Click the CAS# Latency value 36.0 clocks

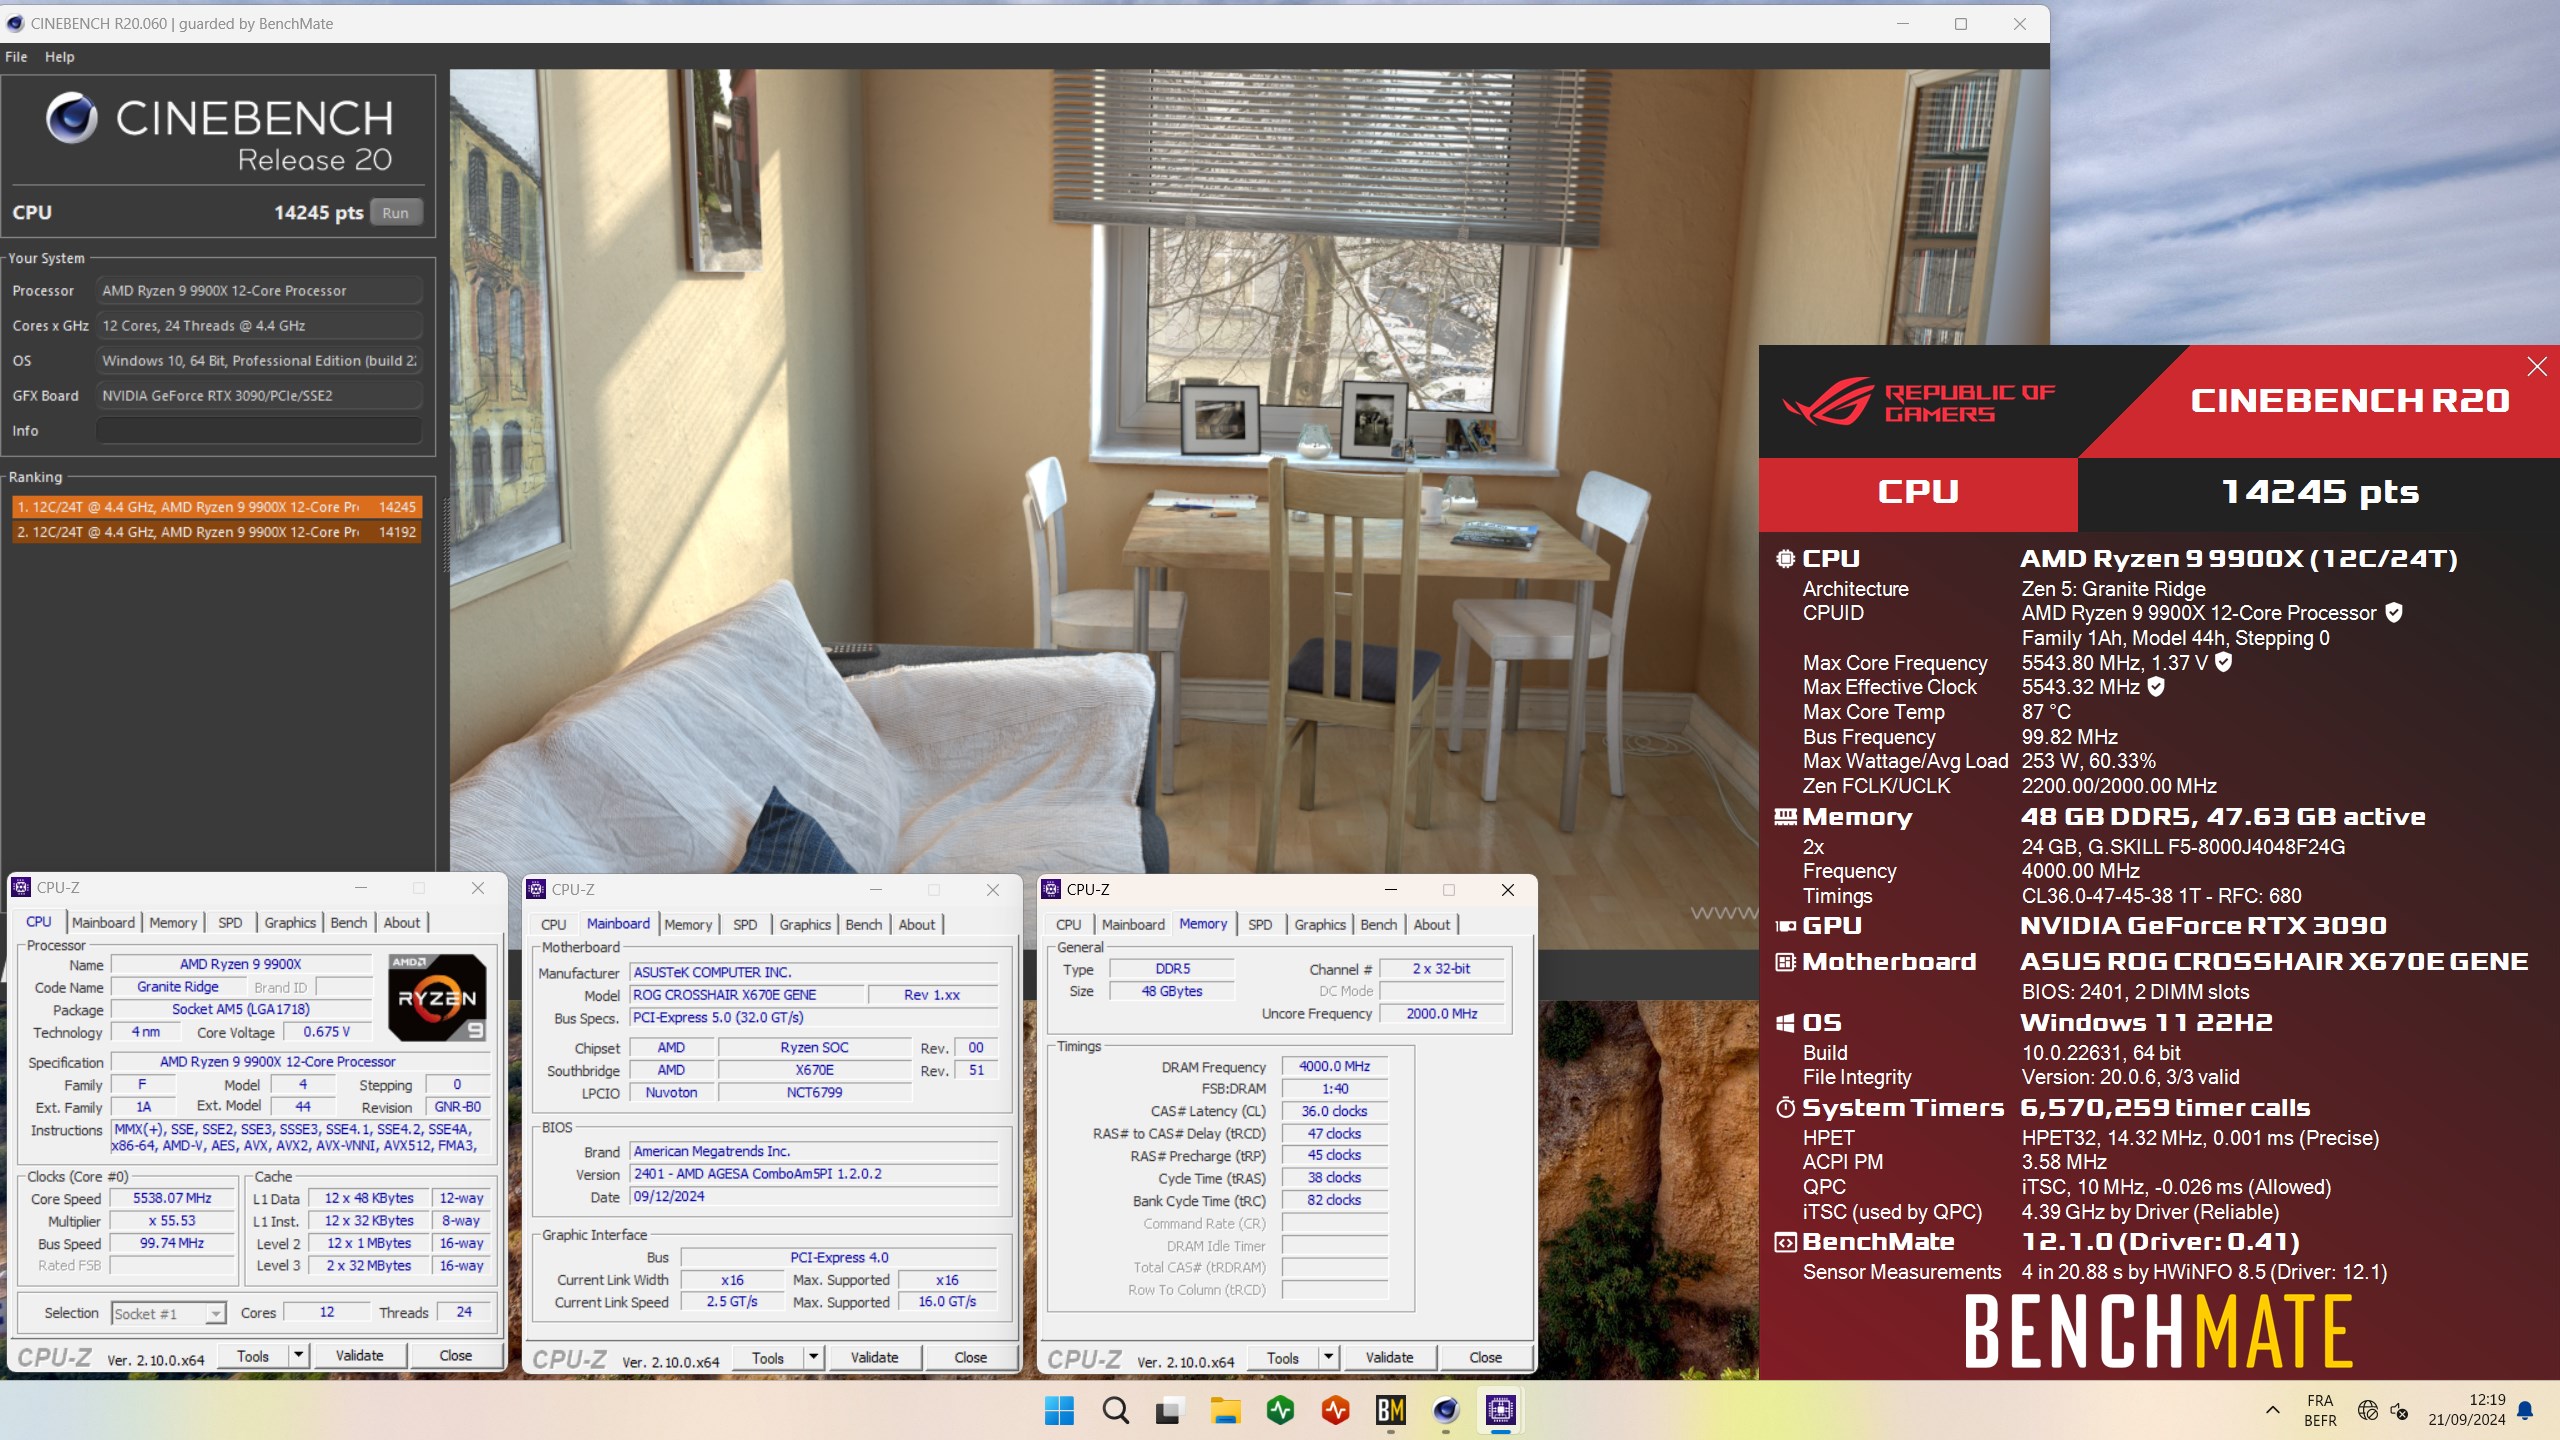pyautogui.click(x=1335, y=1111)
